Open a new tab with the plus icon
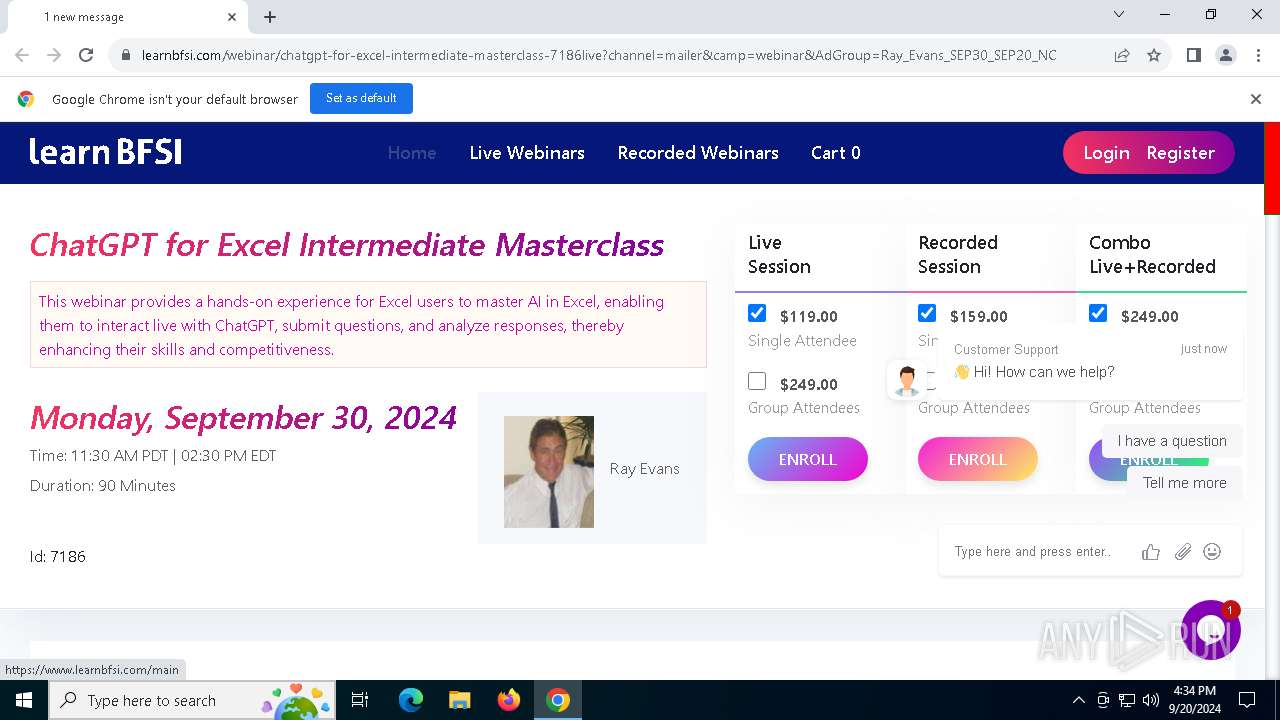Image resolution: width=1280 pixels, height=720 pixels. click(x=270, y=17)
